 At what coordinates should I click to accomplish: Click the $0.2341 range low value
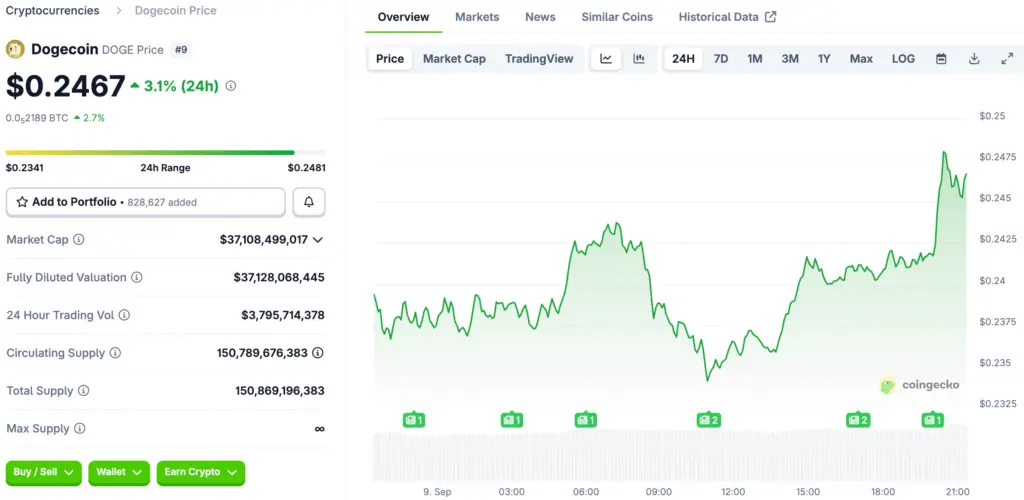point(24,168)
